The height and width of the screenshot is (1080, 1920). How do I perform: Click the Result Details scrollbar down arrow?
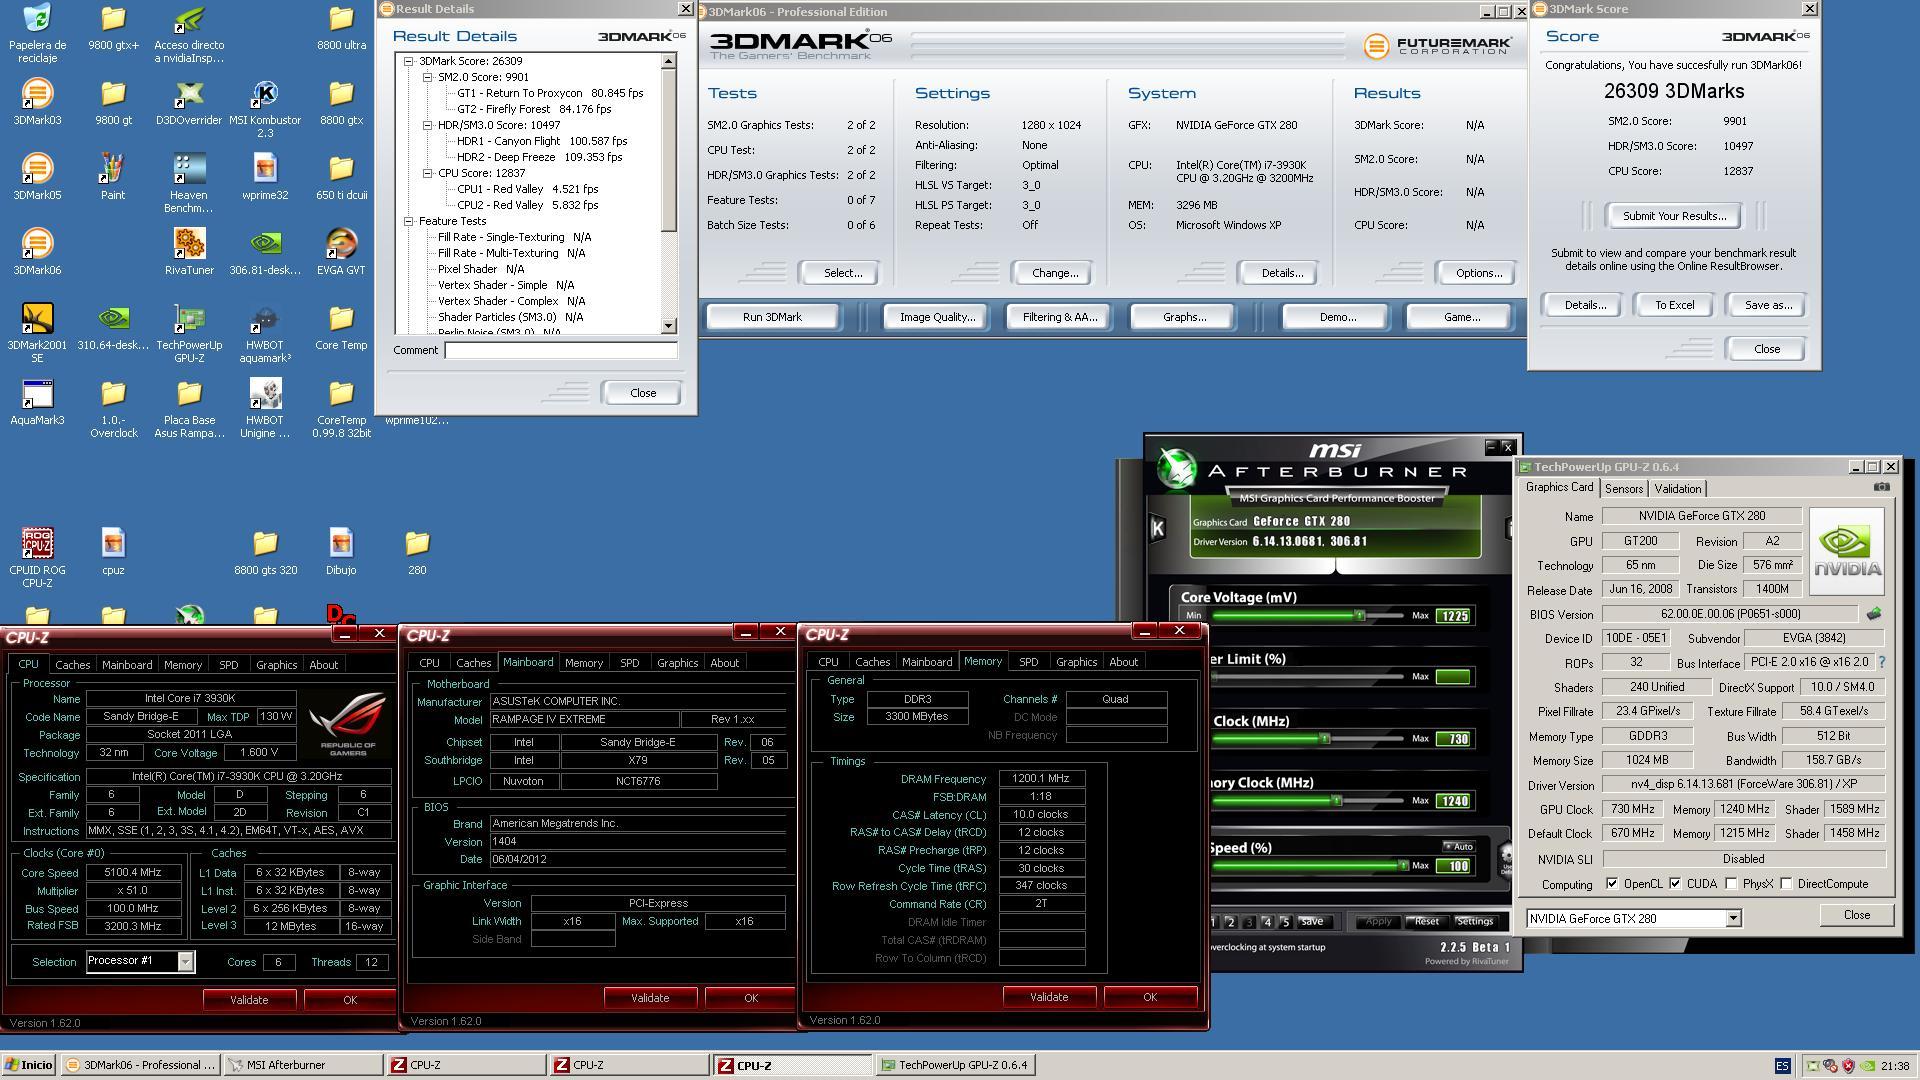[668, 326]
